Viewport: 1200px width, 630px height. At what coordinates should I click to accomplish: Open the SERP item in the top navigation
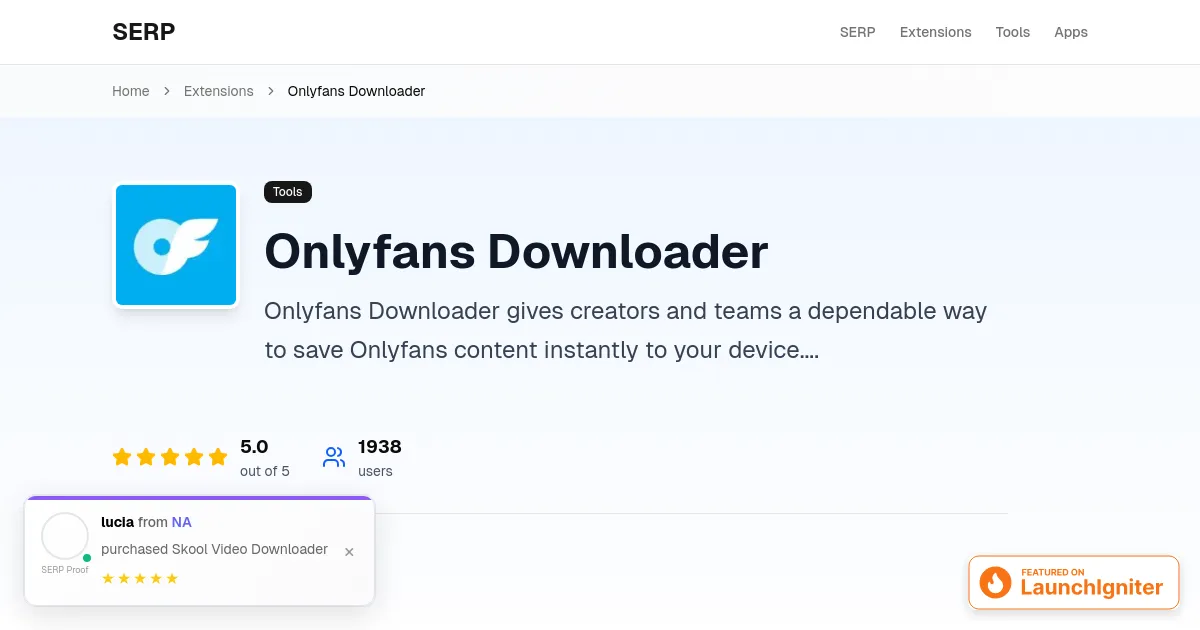[857, 32]
